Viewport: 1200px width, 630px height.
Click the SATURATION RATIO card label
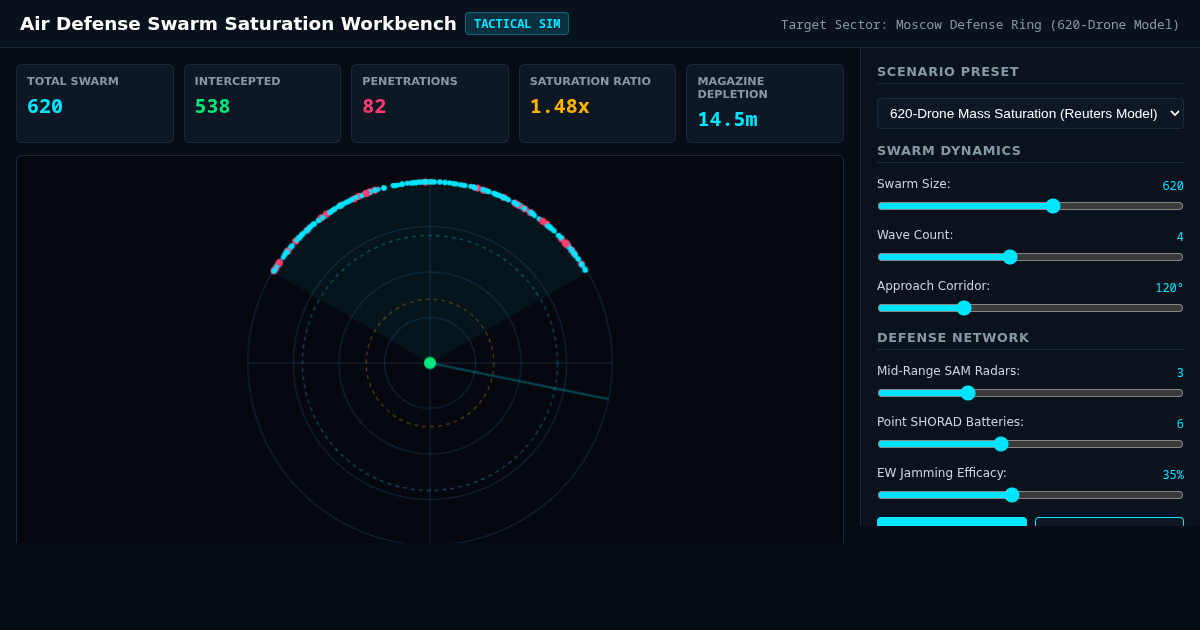tap(590, 81)
